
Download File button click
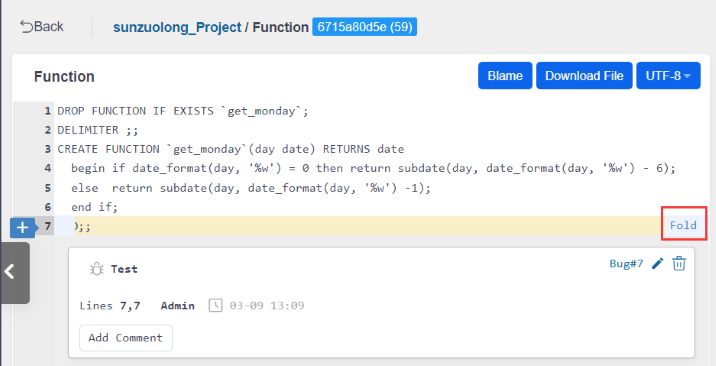click(x=584, y=76)
